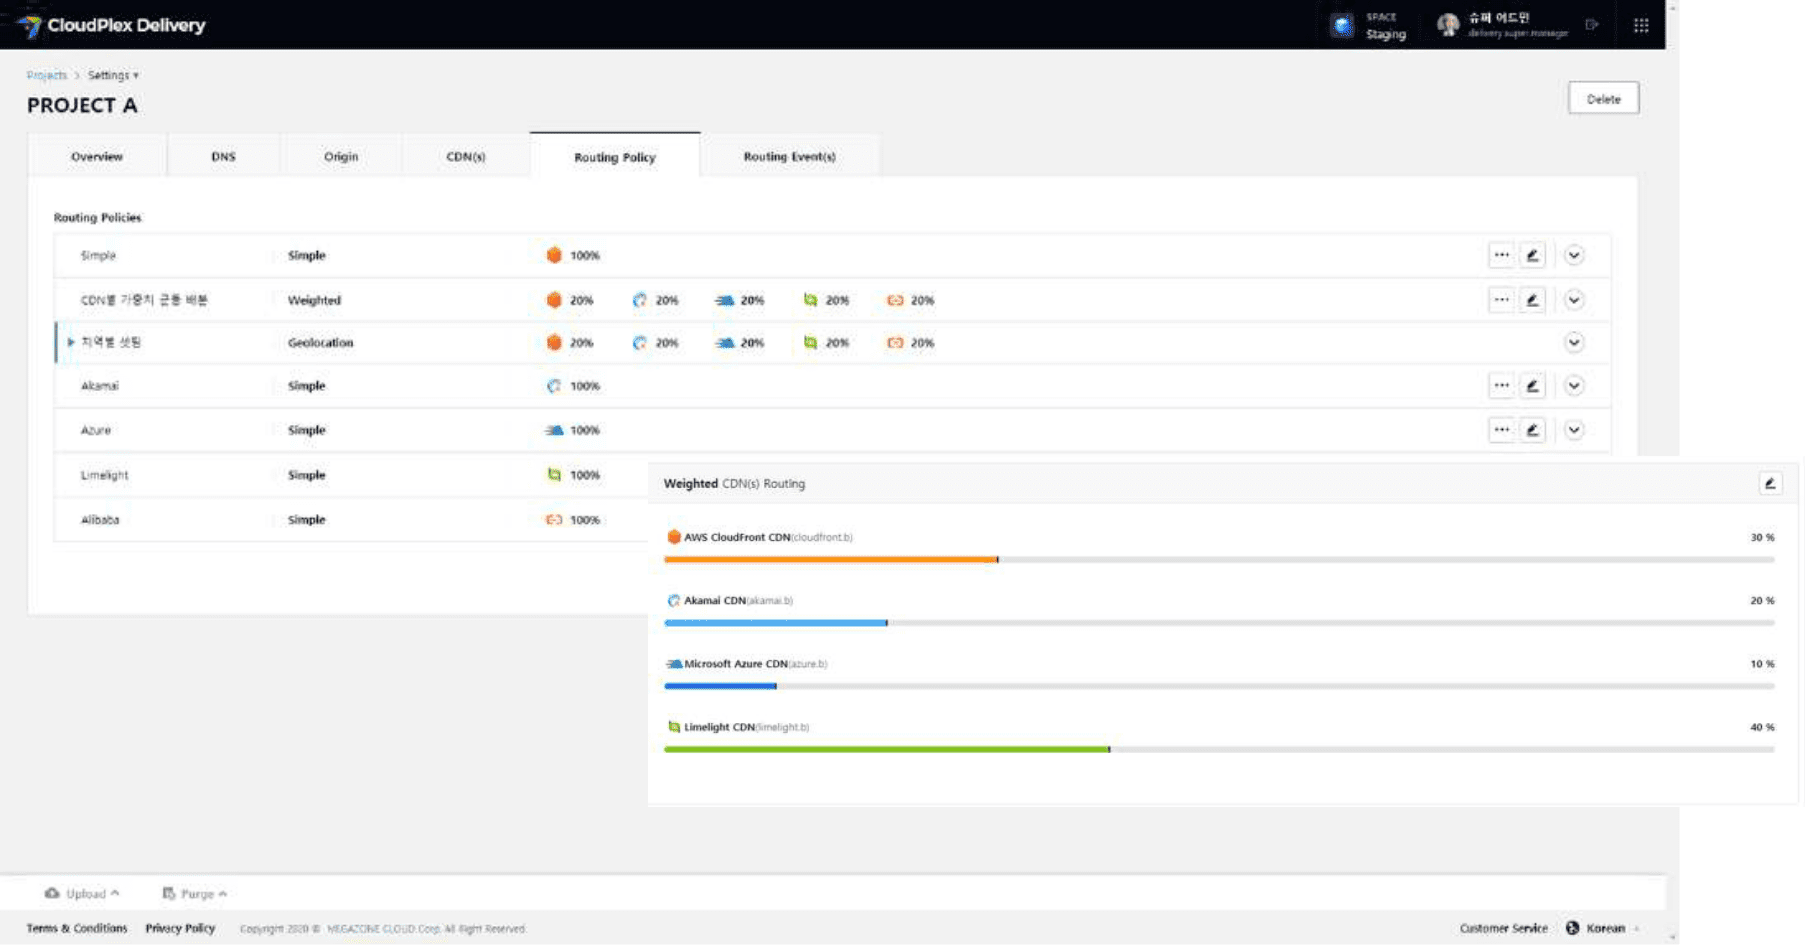Select the Alibaba policy name
This screenshot has width=1806, height=946.
(100, 520)
